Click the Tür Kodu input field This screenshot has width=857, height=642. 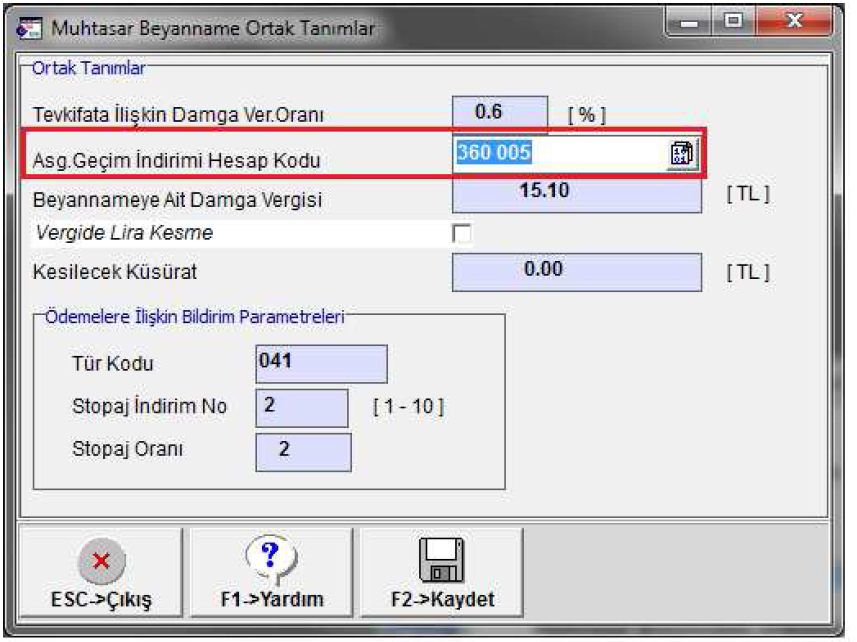(320, 364)
